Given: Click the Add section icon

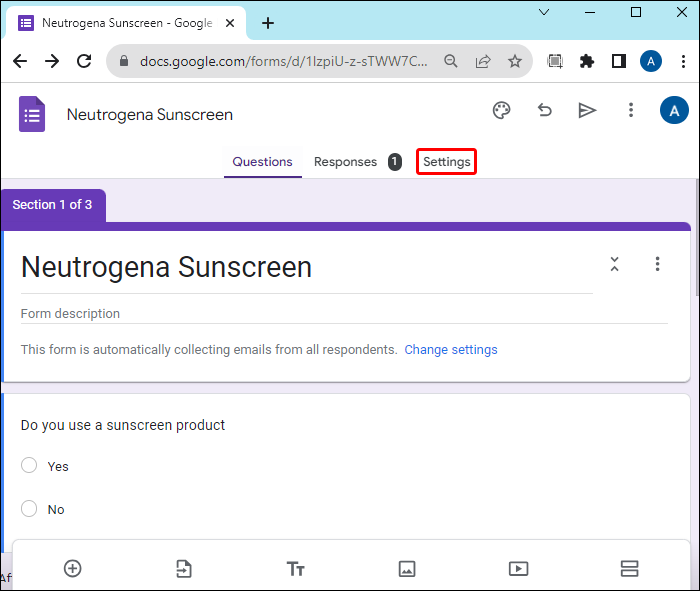Looking at the screenshot, I should click(629, 569).
